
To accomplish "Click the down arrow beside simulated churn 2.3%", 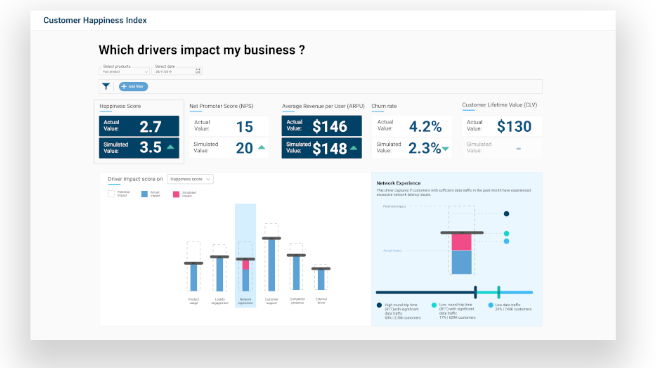I will [x=446, y=149].
